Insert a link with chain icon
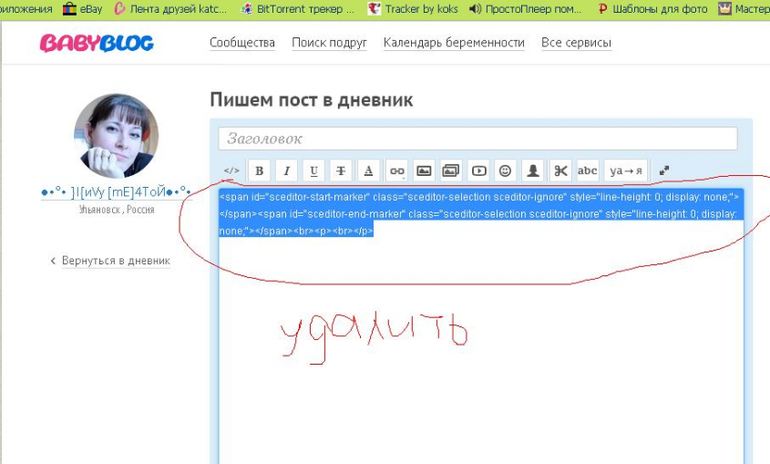 click(x=397, y=171)
